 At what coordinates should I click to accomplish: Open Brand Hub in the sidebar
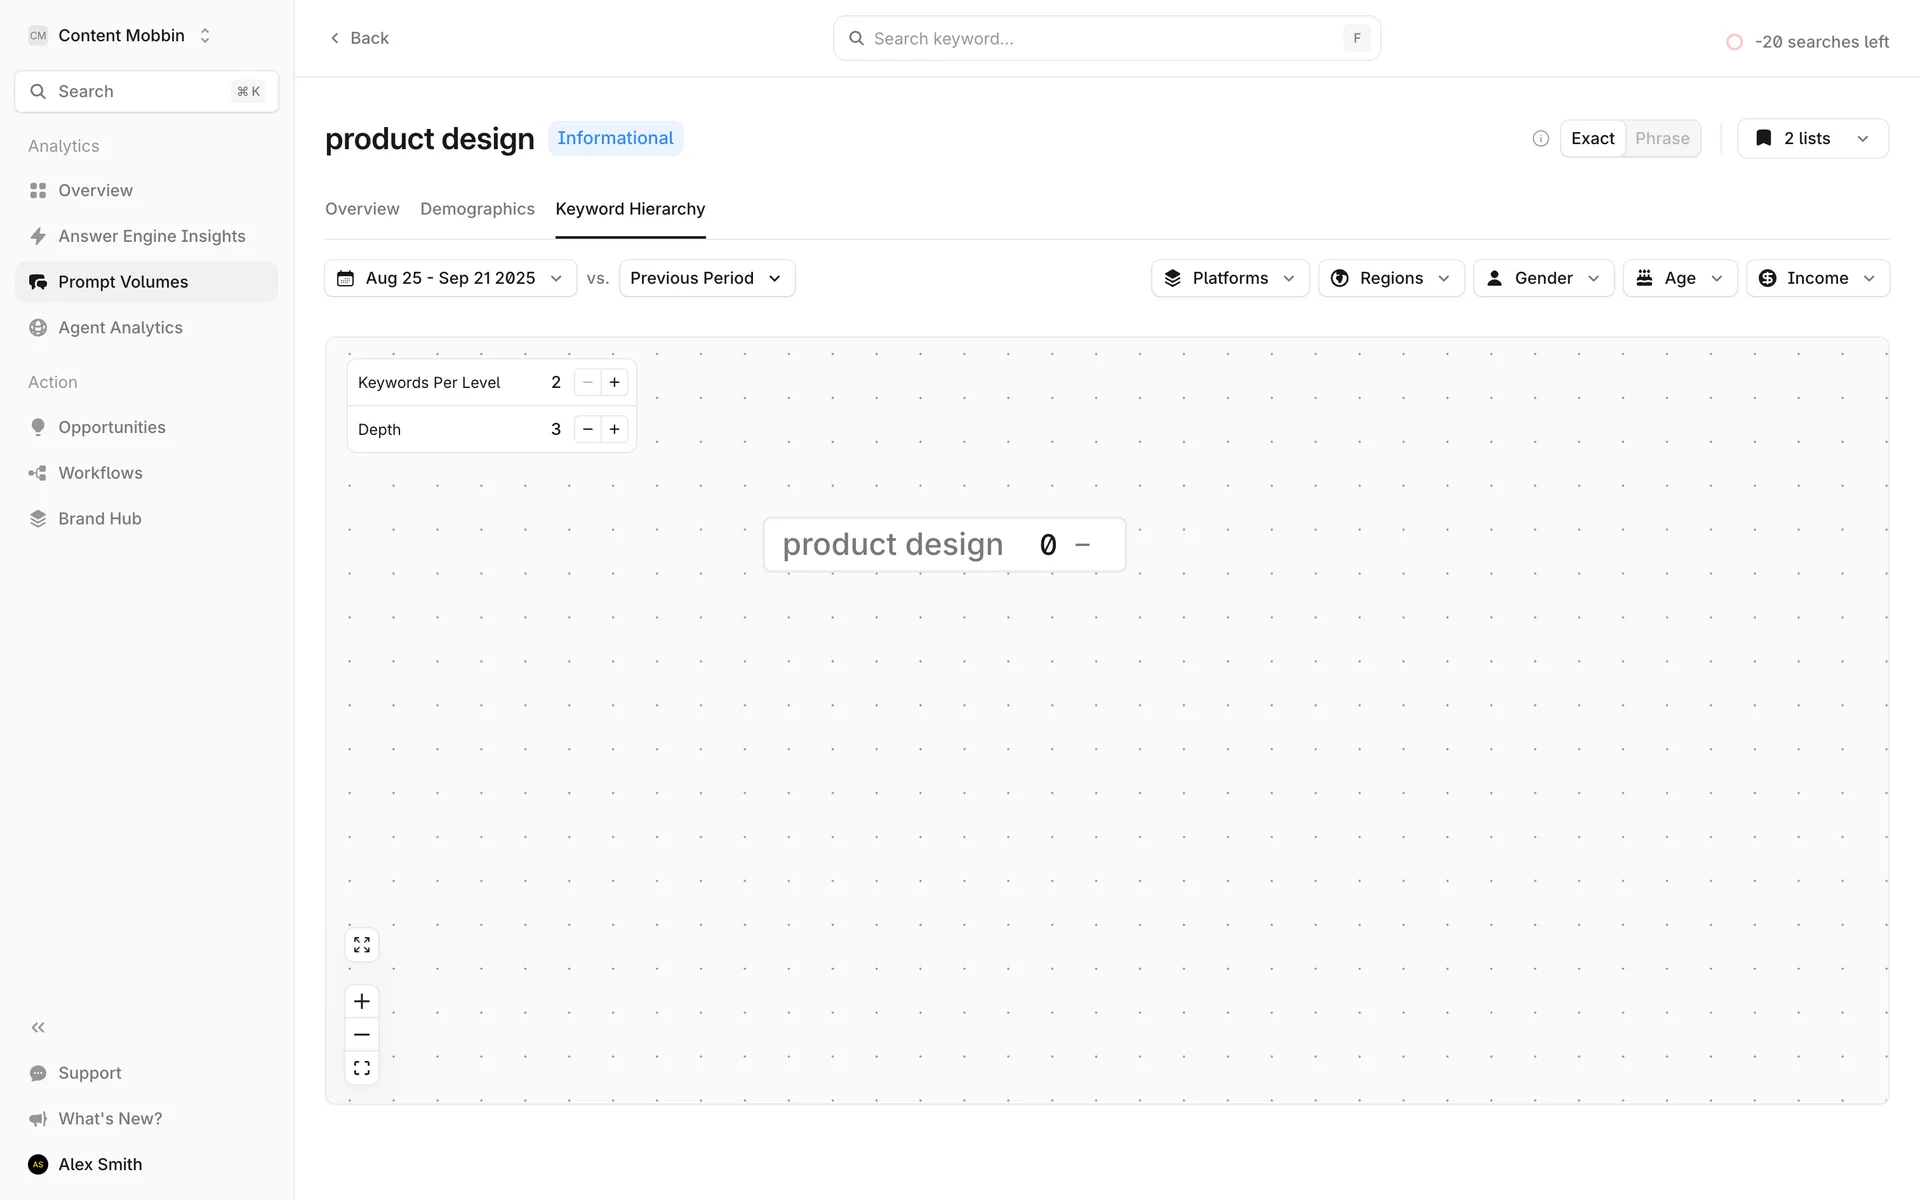[x=99, y=518]
